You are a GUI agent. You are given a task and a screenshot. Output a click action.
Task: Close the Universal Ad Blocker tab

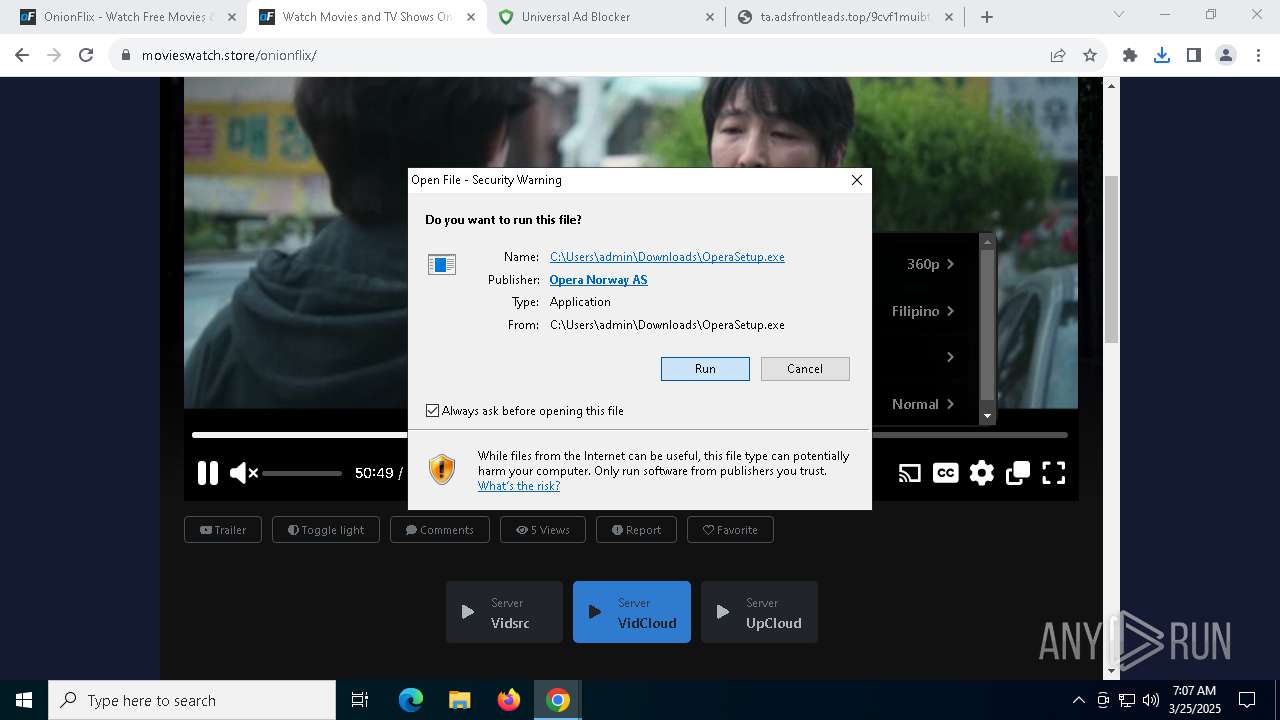(710, 17)
